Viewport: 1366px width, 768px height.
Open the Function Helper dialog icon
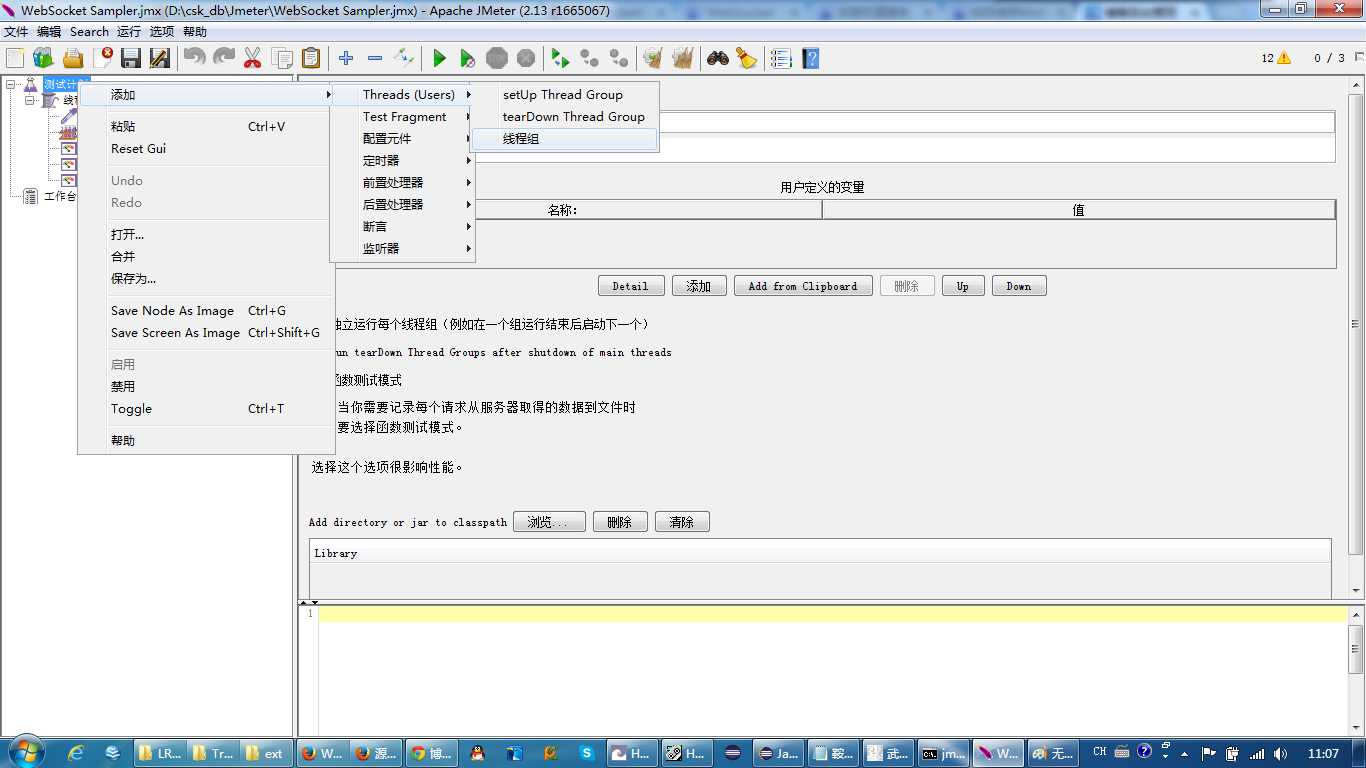coord(782,58)
